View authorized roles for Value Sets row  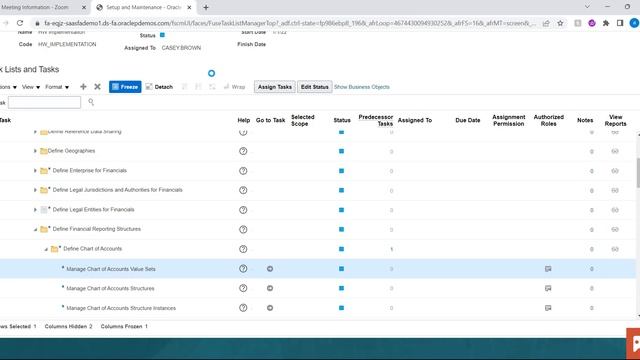click(x=548, y=269)
